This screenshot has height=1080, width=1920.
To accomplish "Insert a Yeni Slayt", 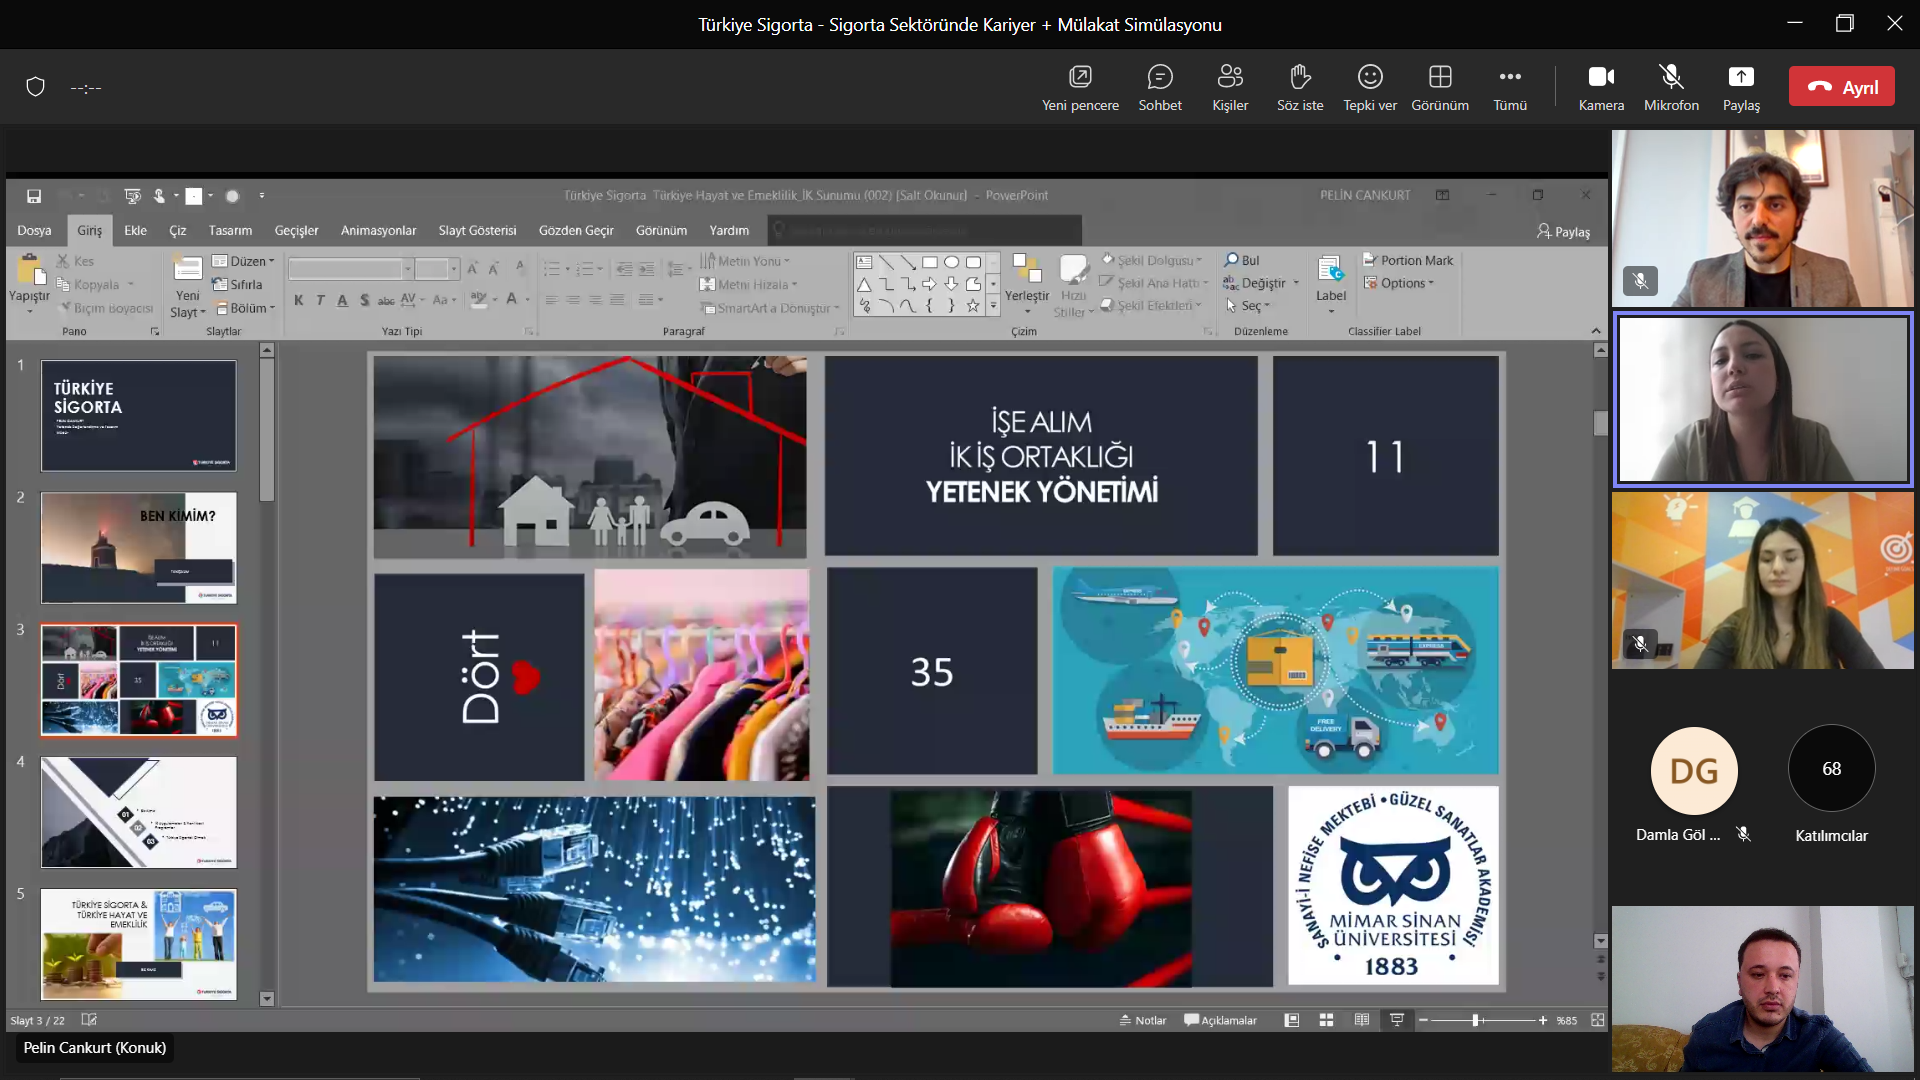I will [188, 287].
